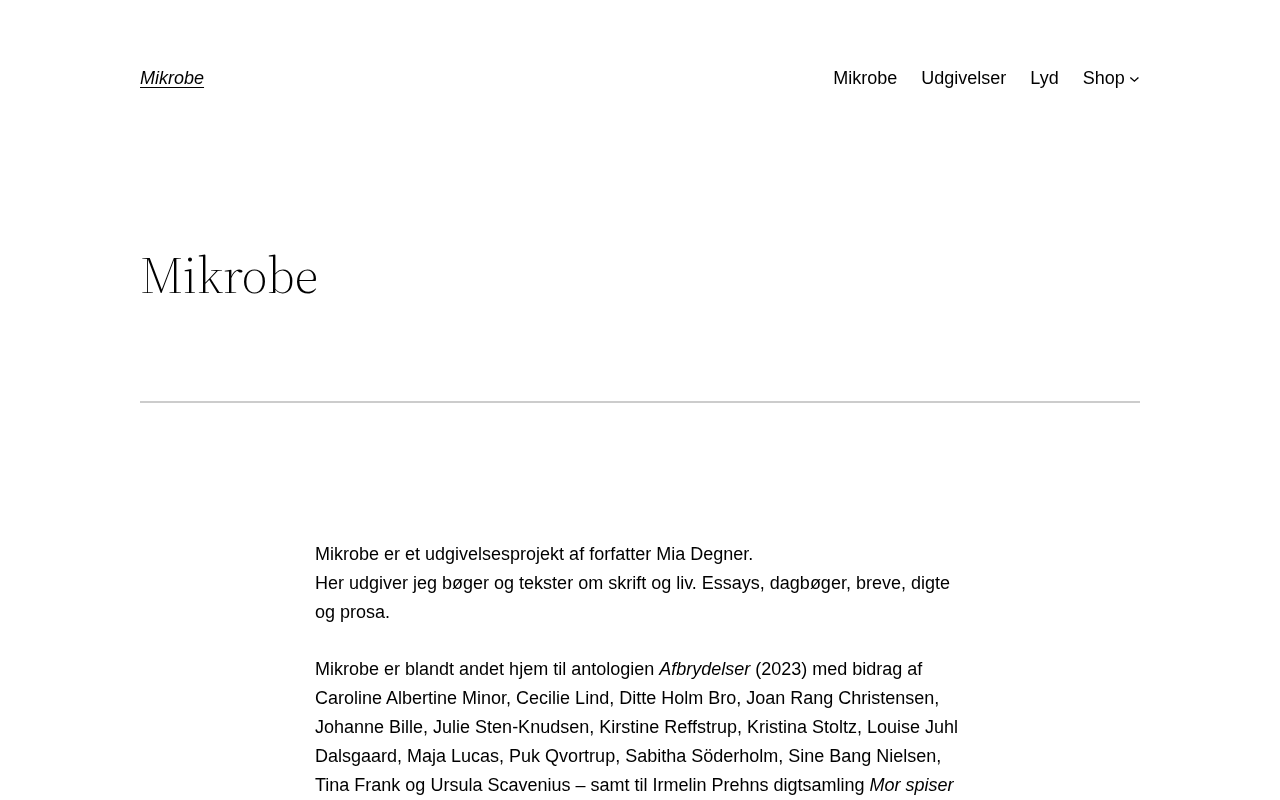The image size is (1280, 800).
Task: Click the name Caroline Albertine Minor
Action: 412,698
